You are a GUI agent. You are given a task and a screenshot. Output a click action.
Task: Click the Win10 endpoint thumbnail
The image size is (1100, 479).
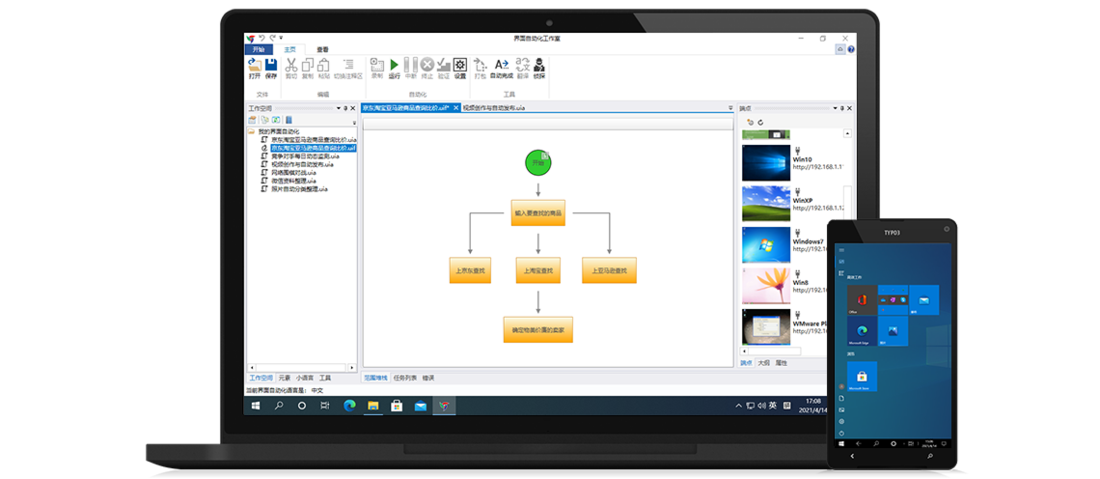[766, 162]
